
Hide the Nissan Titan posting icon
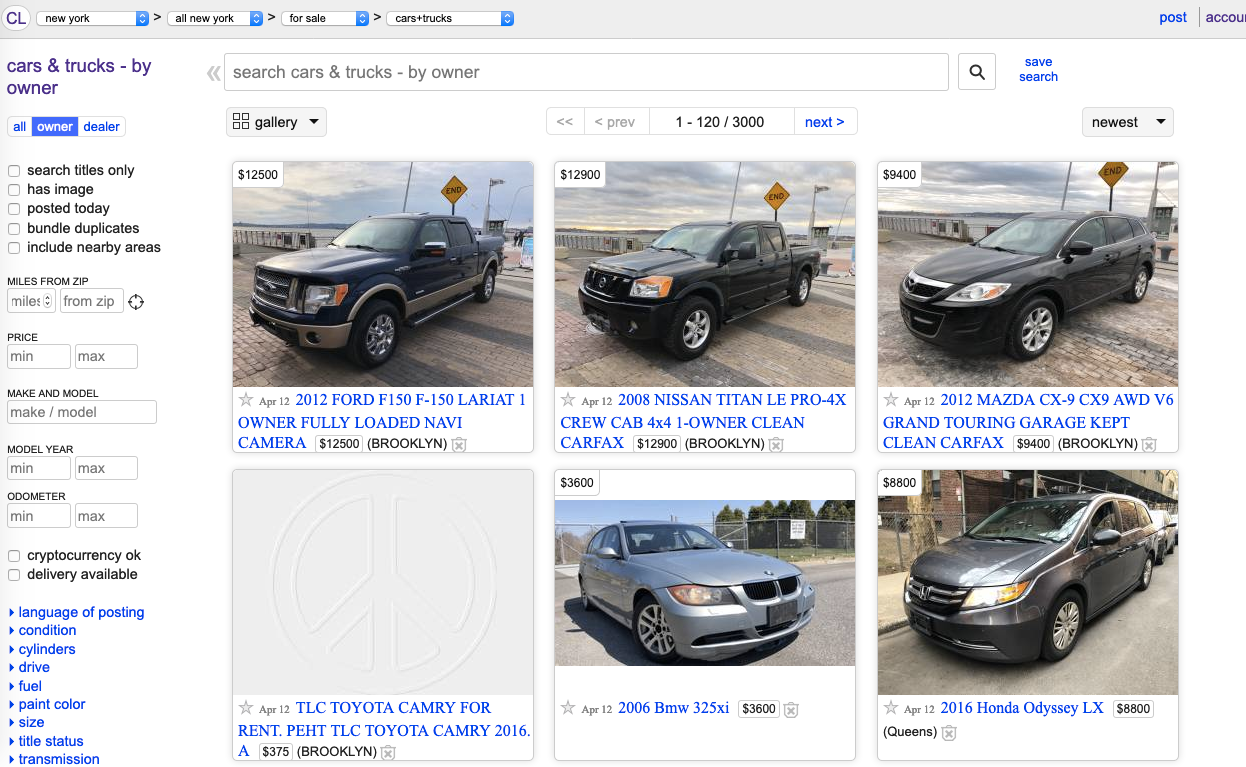tap(776, 444)
